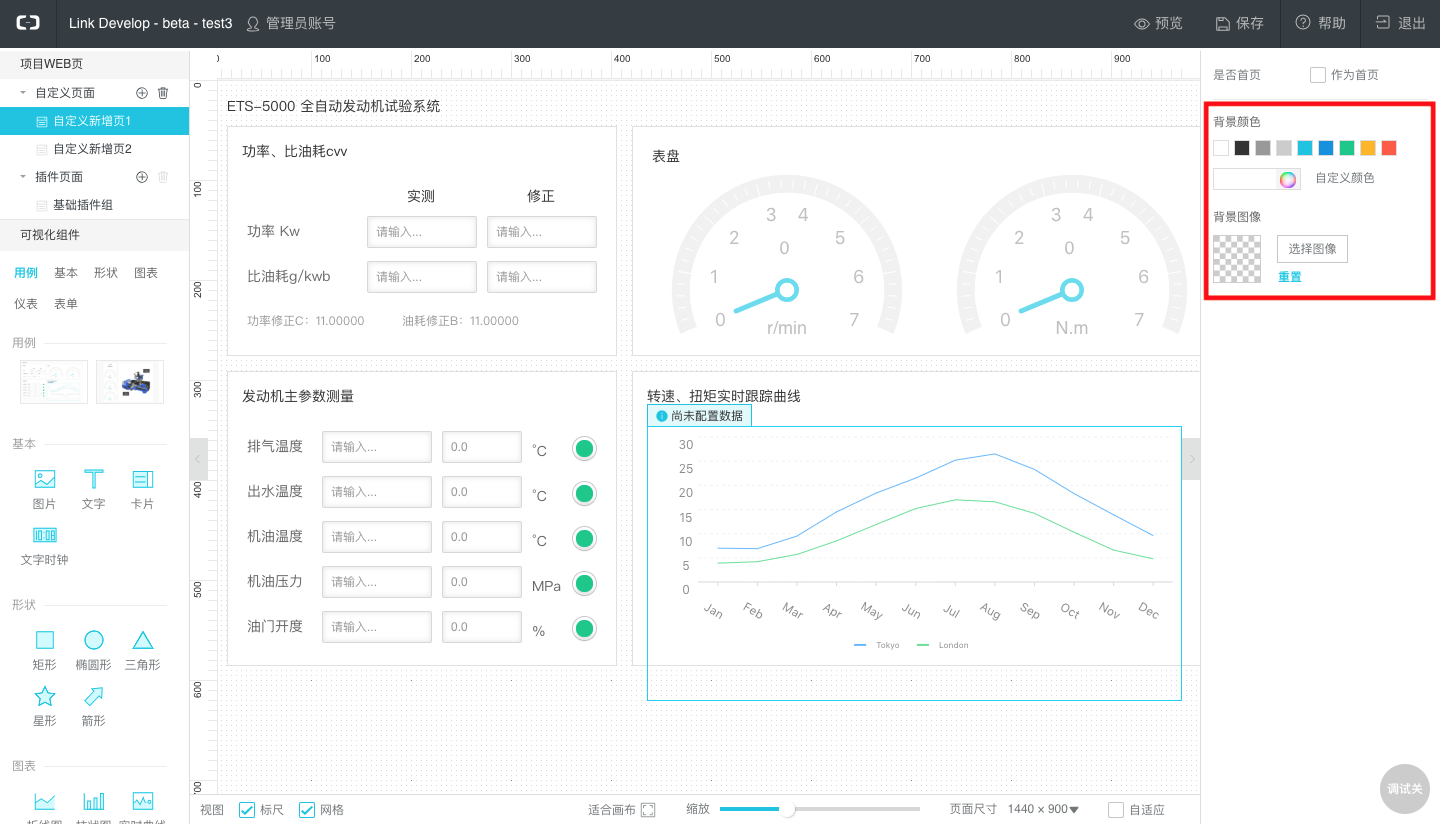This screenshot has width=1440, height=824.
Task: Choose the white background color swatch
Action: (x=1221, y=148)
